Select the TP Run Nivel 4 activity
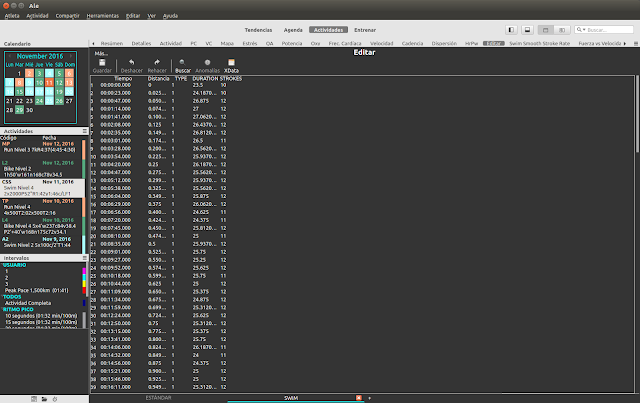640x403 pixels. (x=41, y=207)
